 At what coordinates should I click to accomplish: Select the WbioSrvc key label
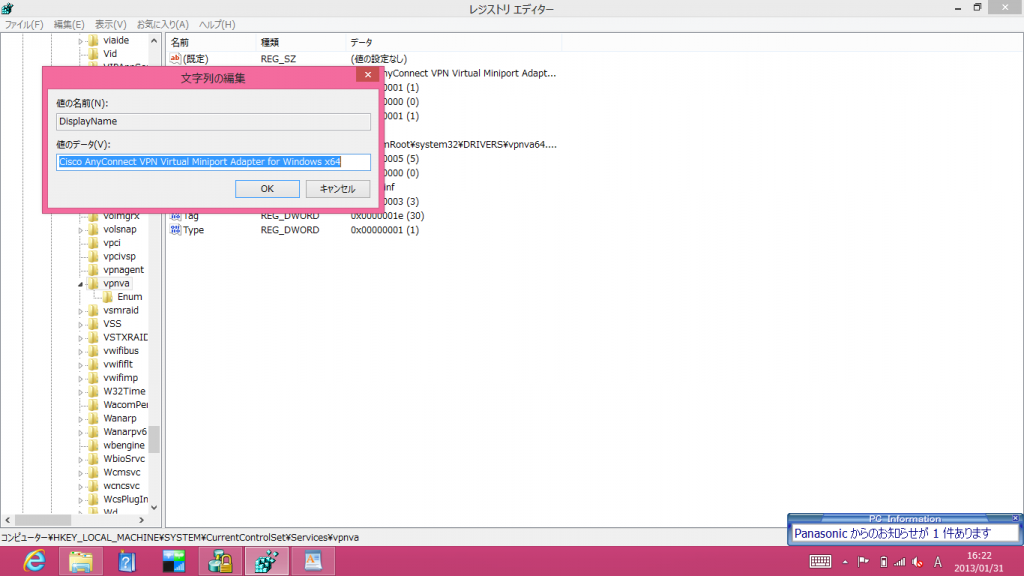coord(124,459)
